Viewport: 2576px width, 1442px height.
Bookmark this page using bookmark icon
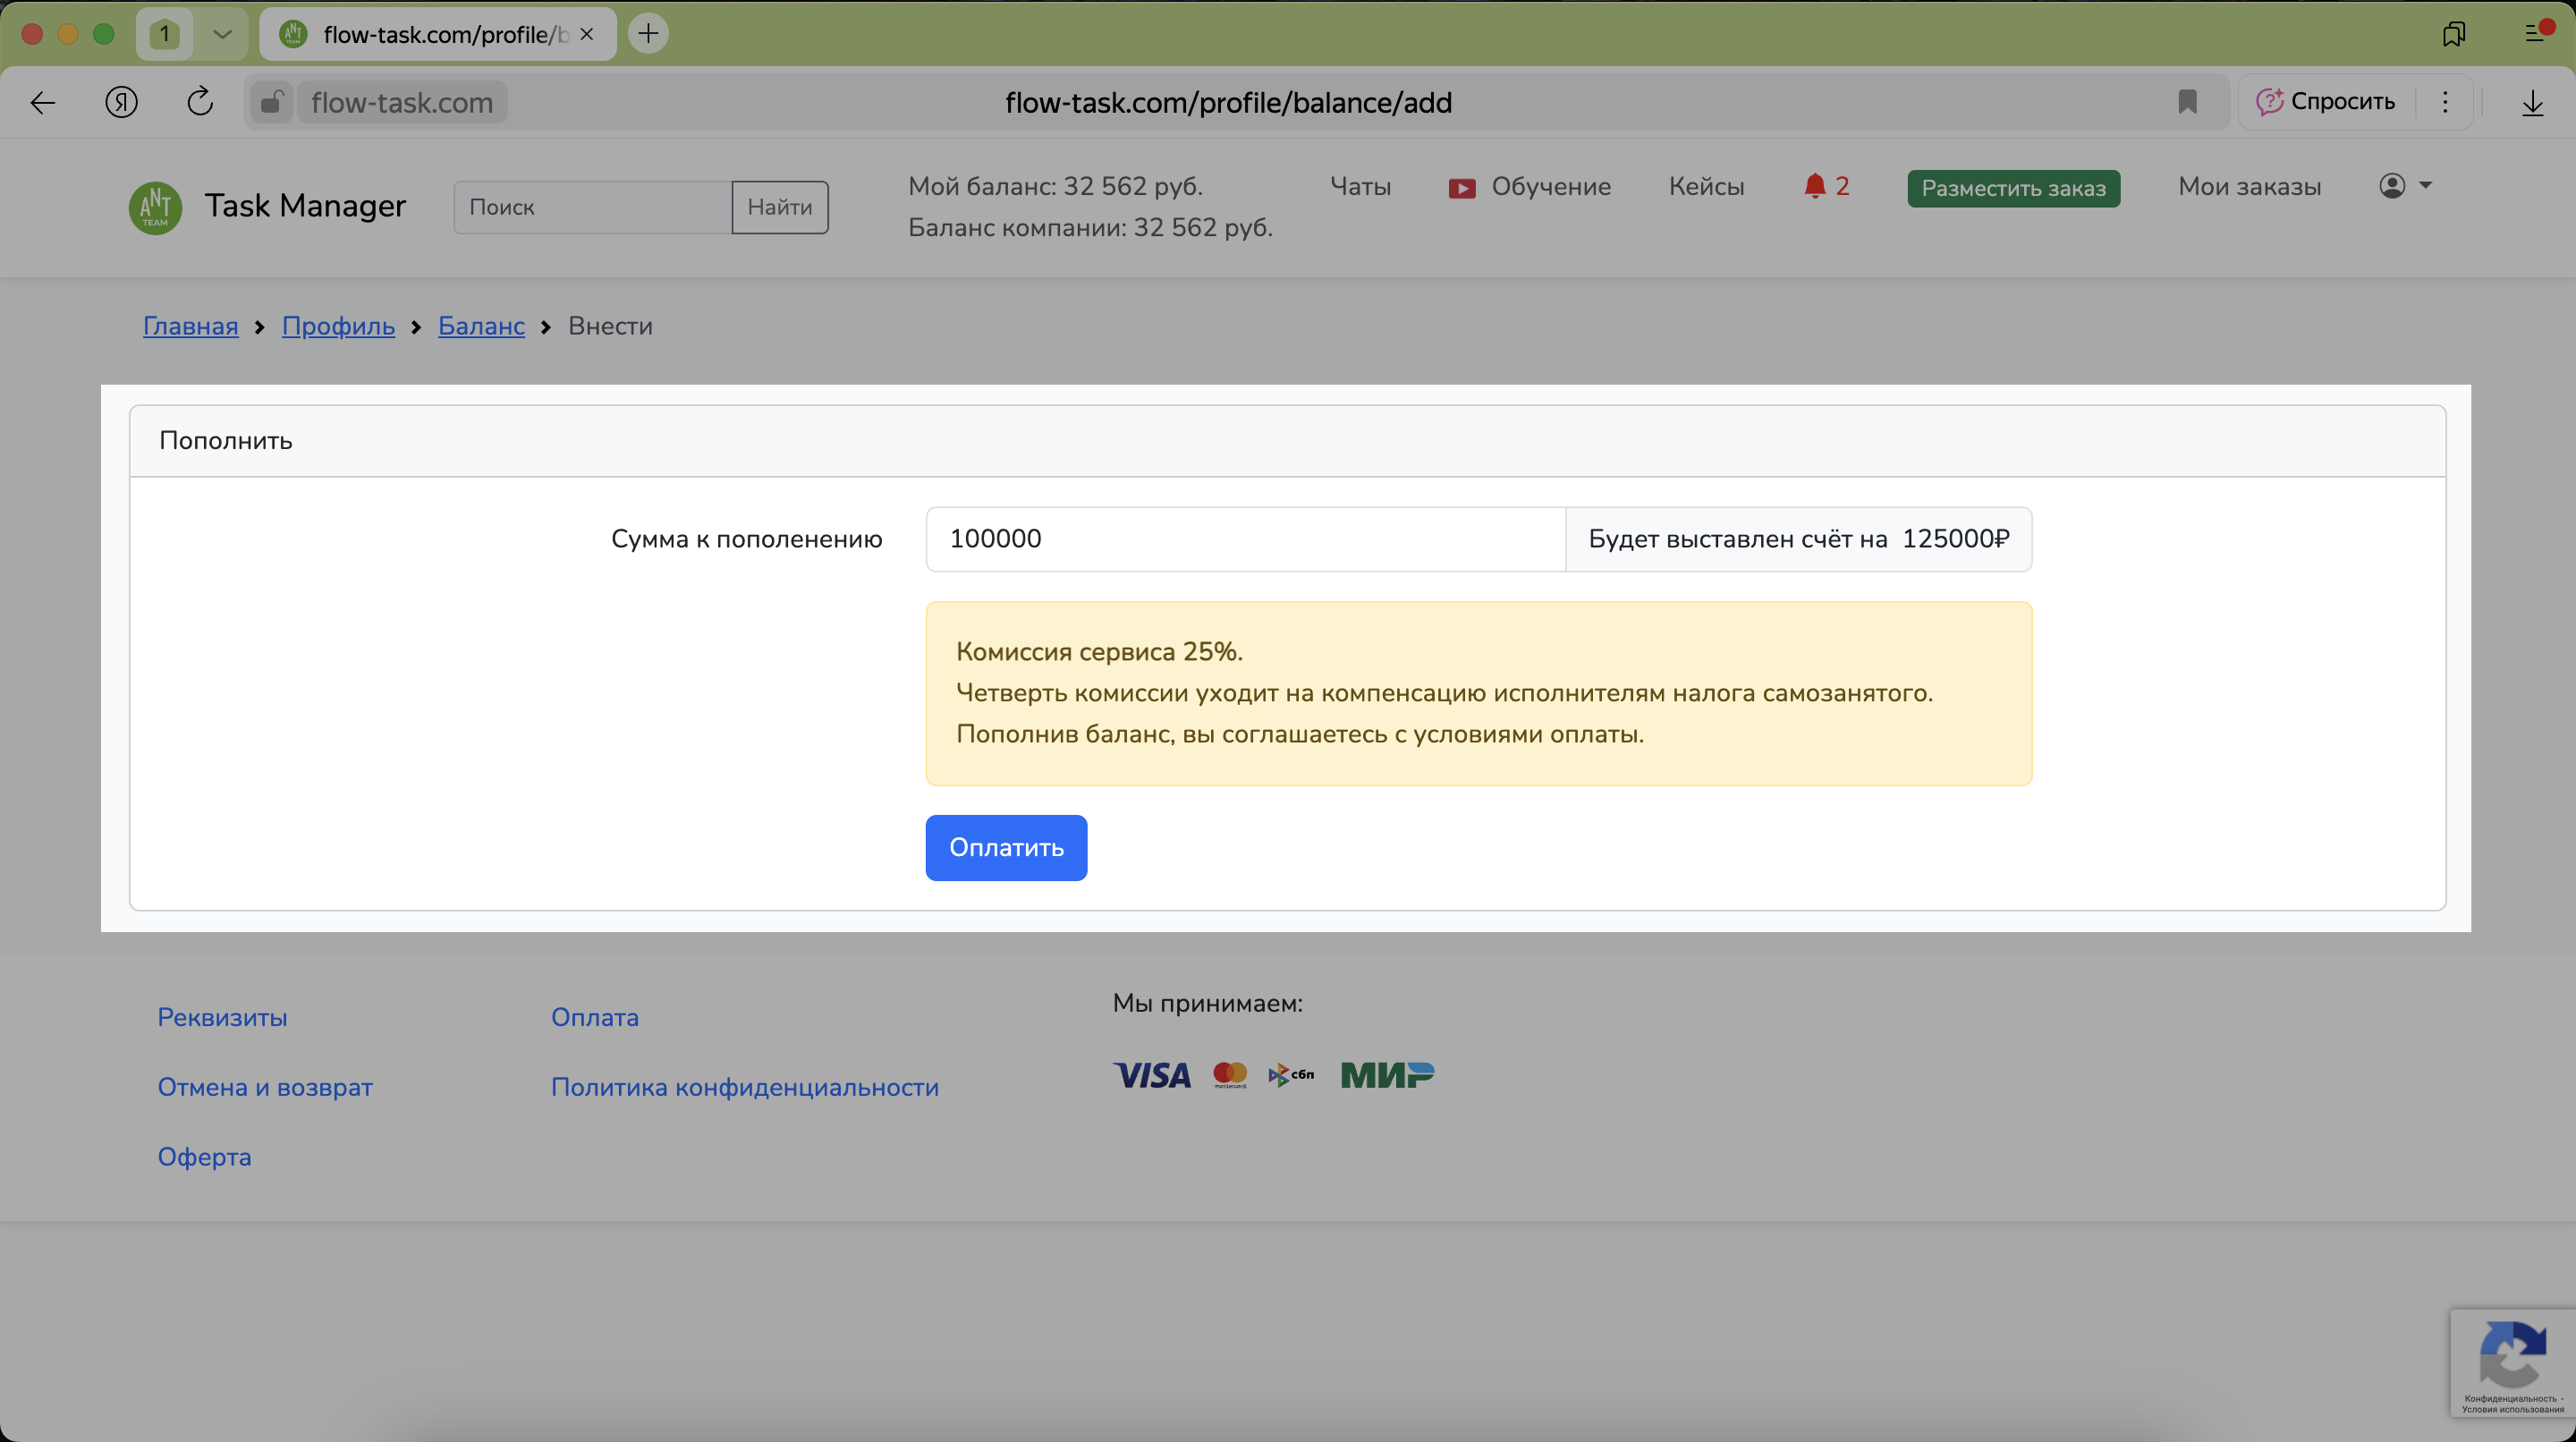pos(2187,102)
